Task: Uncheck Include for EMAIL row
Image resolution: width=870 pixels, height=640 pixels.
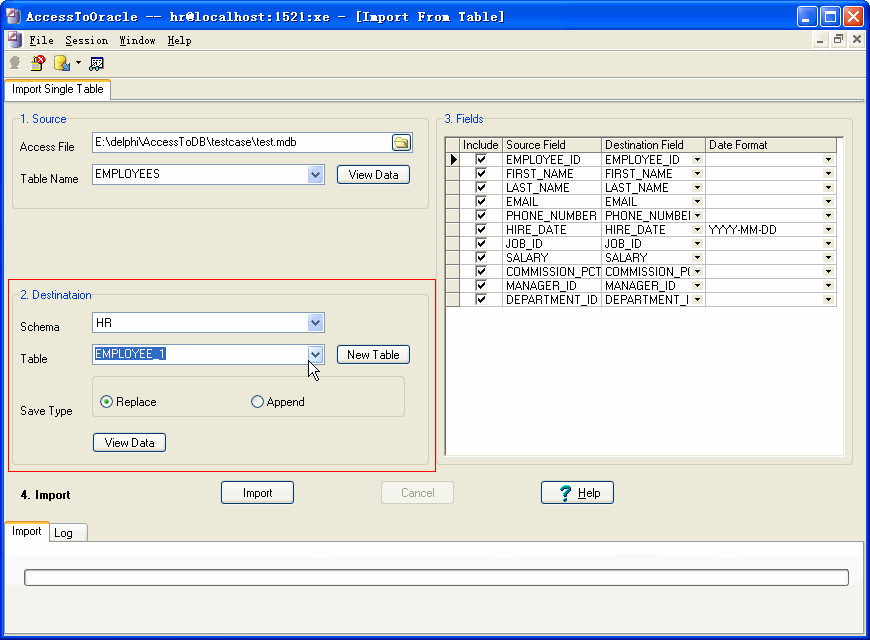Action: coord(481,201)
